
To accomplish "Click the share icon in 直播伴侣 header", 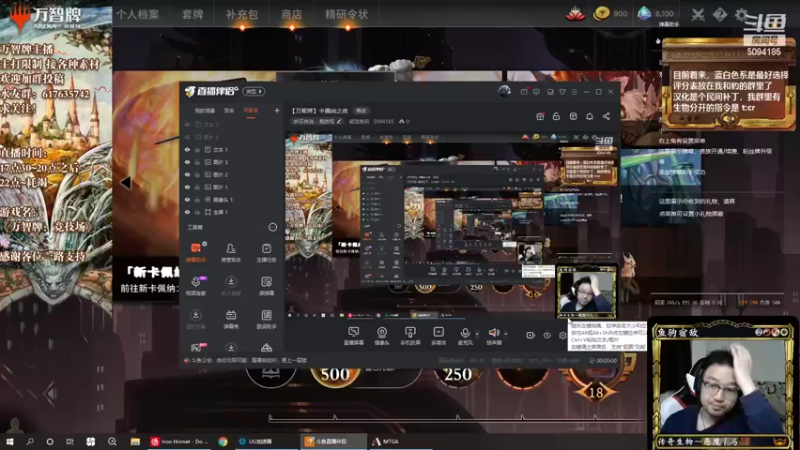I will tap(606, 116).
